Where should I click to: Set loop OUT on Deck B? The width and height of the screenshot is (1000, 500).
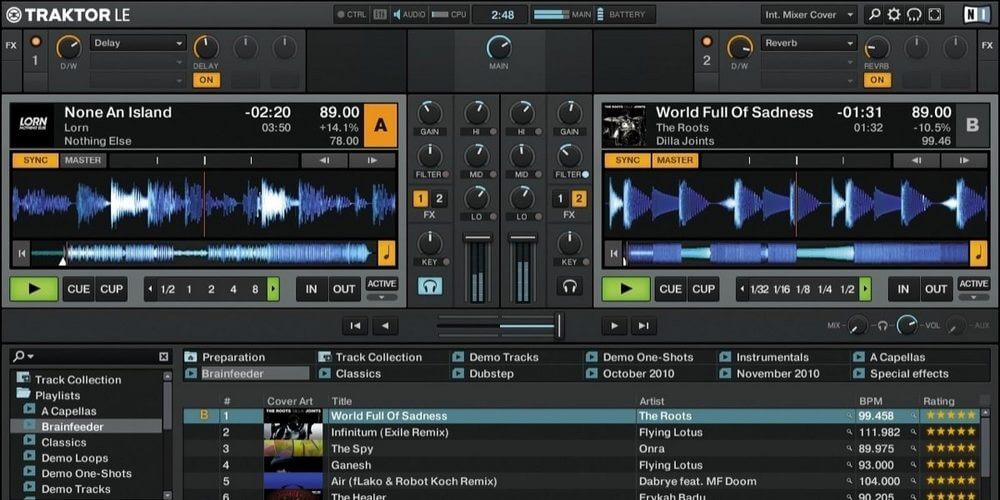tap(936, 289)
